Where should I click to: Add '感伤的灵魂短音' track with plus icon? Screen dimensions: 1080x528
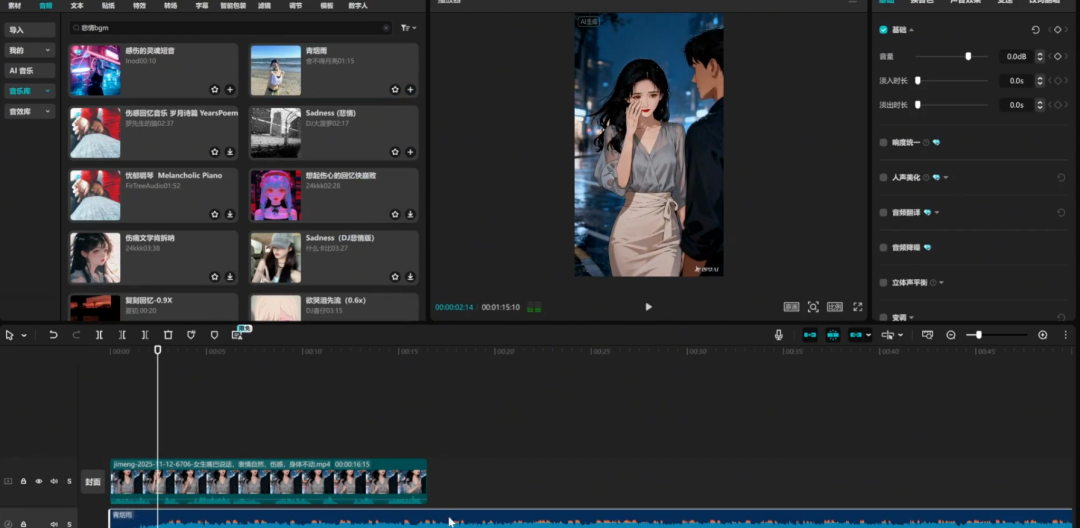pos(230,90)
